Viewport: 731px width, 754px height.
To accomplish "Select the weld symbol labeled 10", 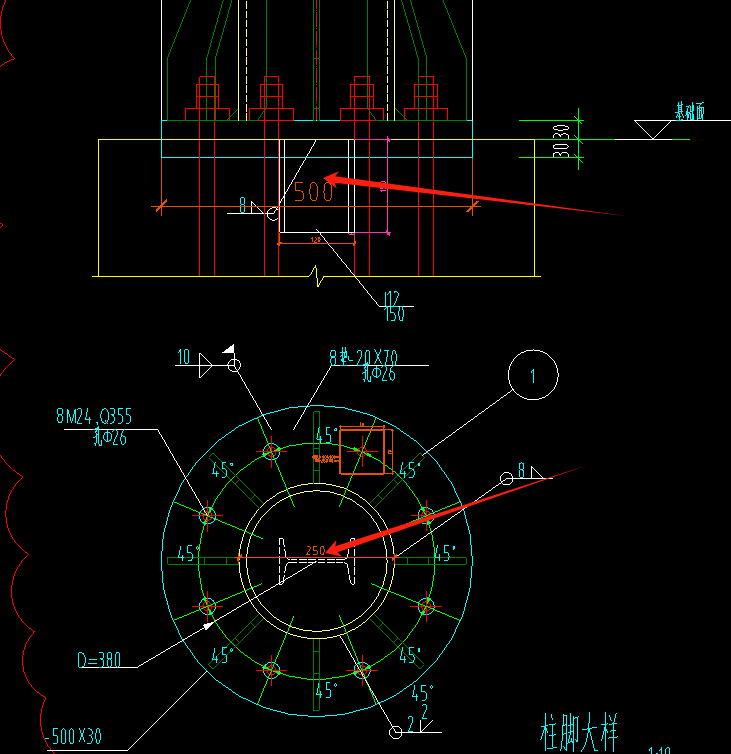I will pos(209,361).
